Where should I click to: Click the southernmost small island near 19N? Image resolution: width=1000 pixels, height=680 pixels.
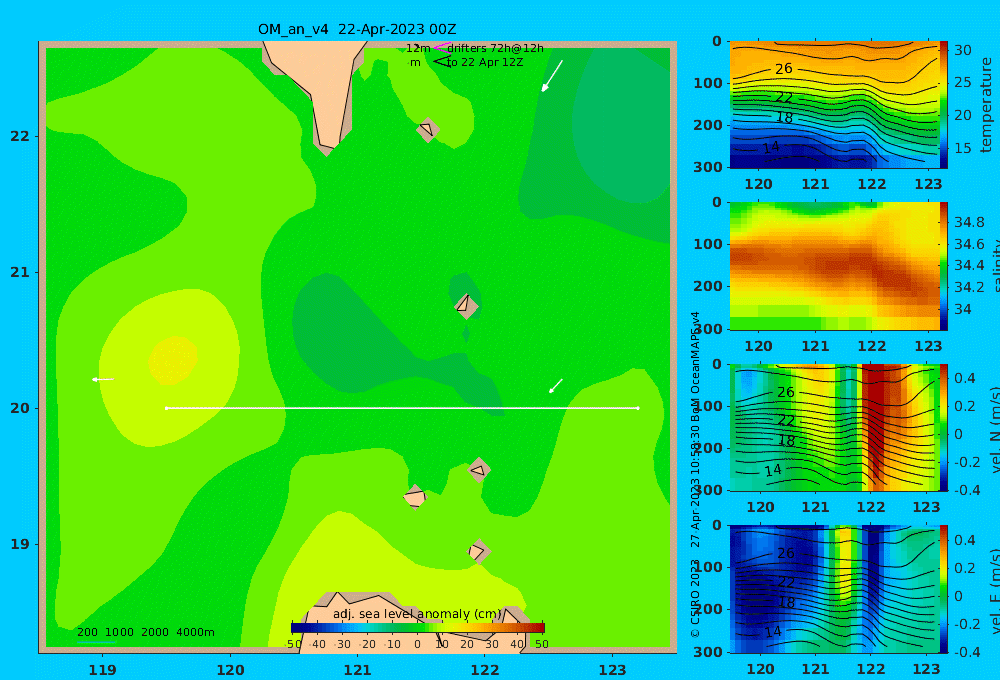(478, 551)
